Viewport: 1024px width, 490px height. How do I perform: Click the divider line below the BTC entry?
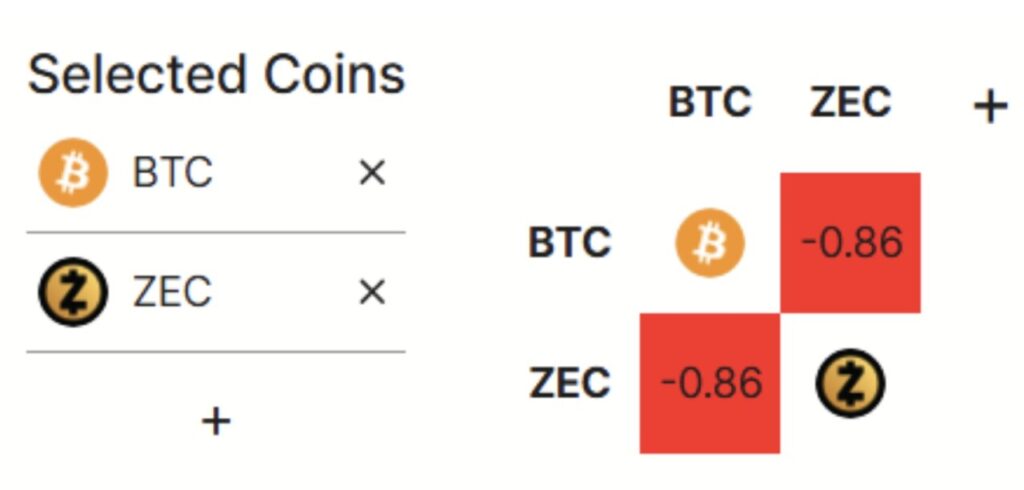[216, 233]
